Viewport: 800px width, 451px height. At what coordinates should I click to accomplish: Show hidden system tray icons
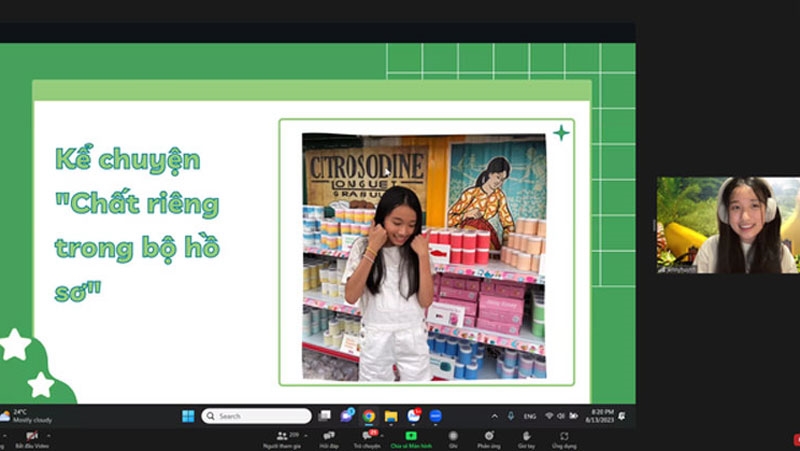coord(494,416)
